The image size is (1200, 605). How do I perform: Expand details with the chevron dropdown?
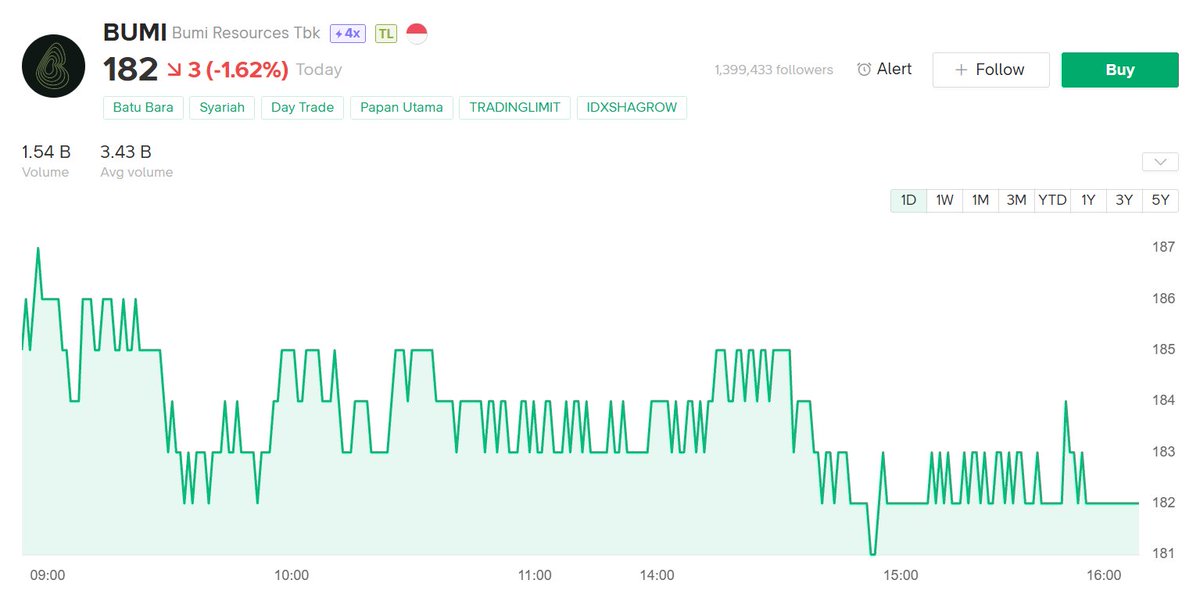pyautogui.click(x=1160, y=162)
